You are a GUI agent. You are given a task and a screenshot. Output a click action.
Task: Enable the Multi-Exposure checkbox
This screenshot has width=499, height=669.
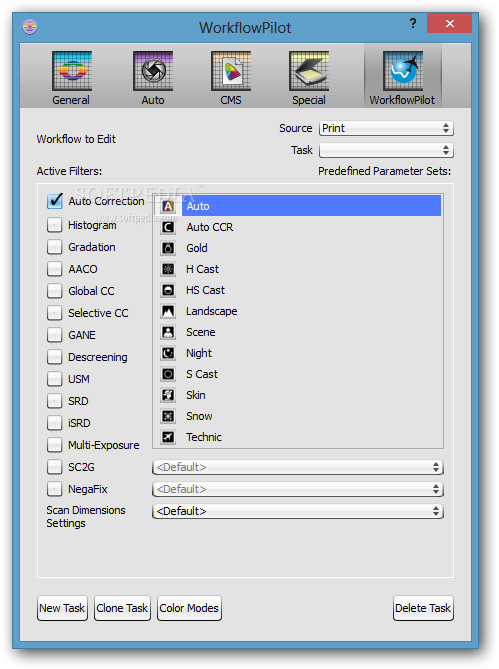click(x=55, y=445)
